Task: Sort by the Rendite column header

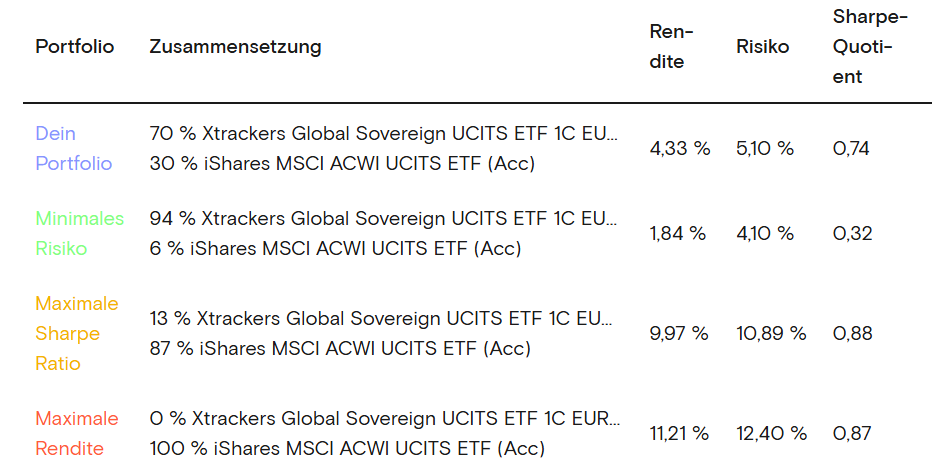Action: (x=667, y=47)
